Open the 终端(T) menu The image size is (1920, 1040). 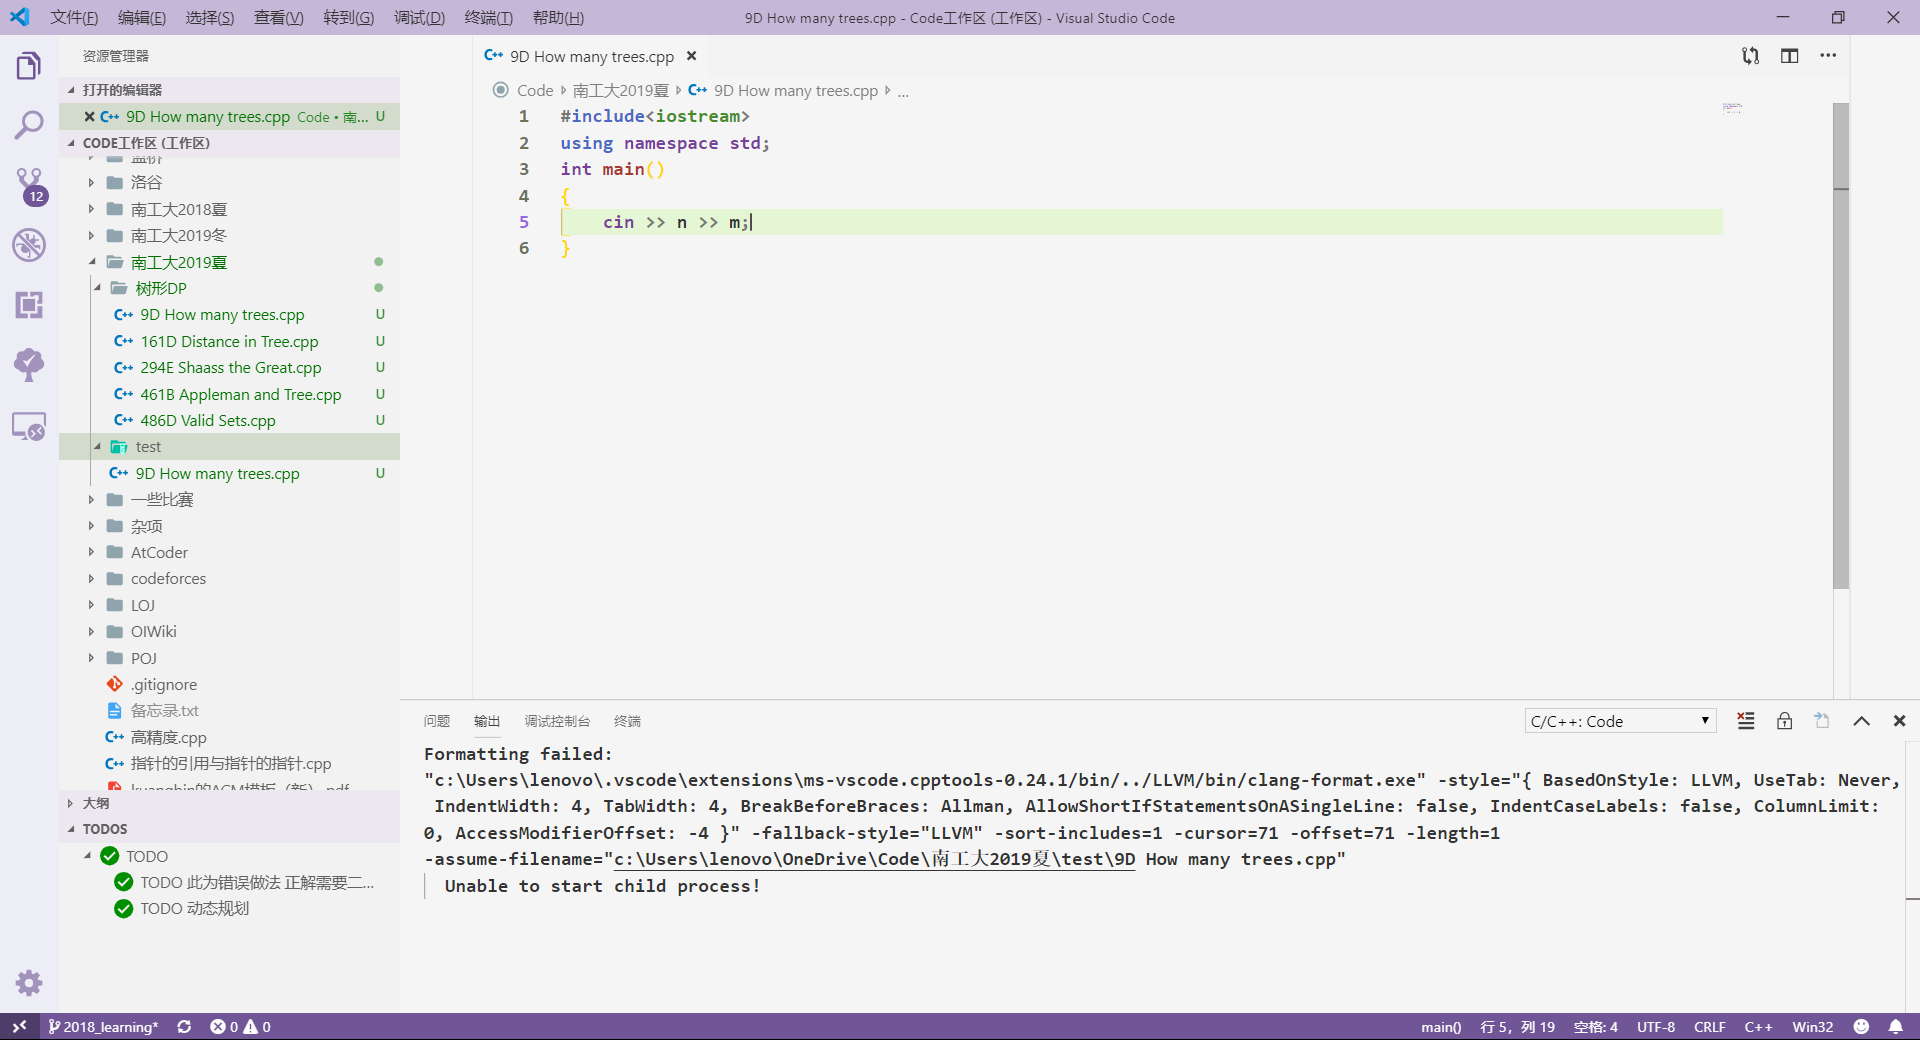click(489, 18)
